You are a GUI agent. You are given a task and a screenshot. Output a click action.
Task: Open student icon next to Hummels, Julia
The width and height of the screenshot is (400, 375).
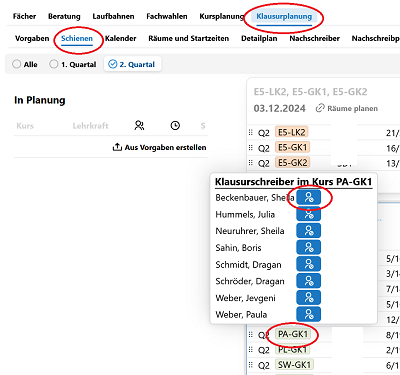click(x=308, y=214)
